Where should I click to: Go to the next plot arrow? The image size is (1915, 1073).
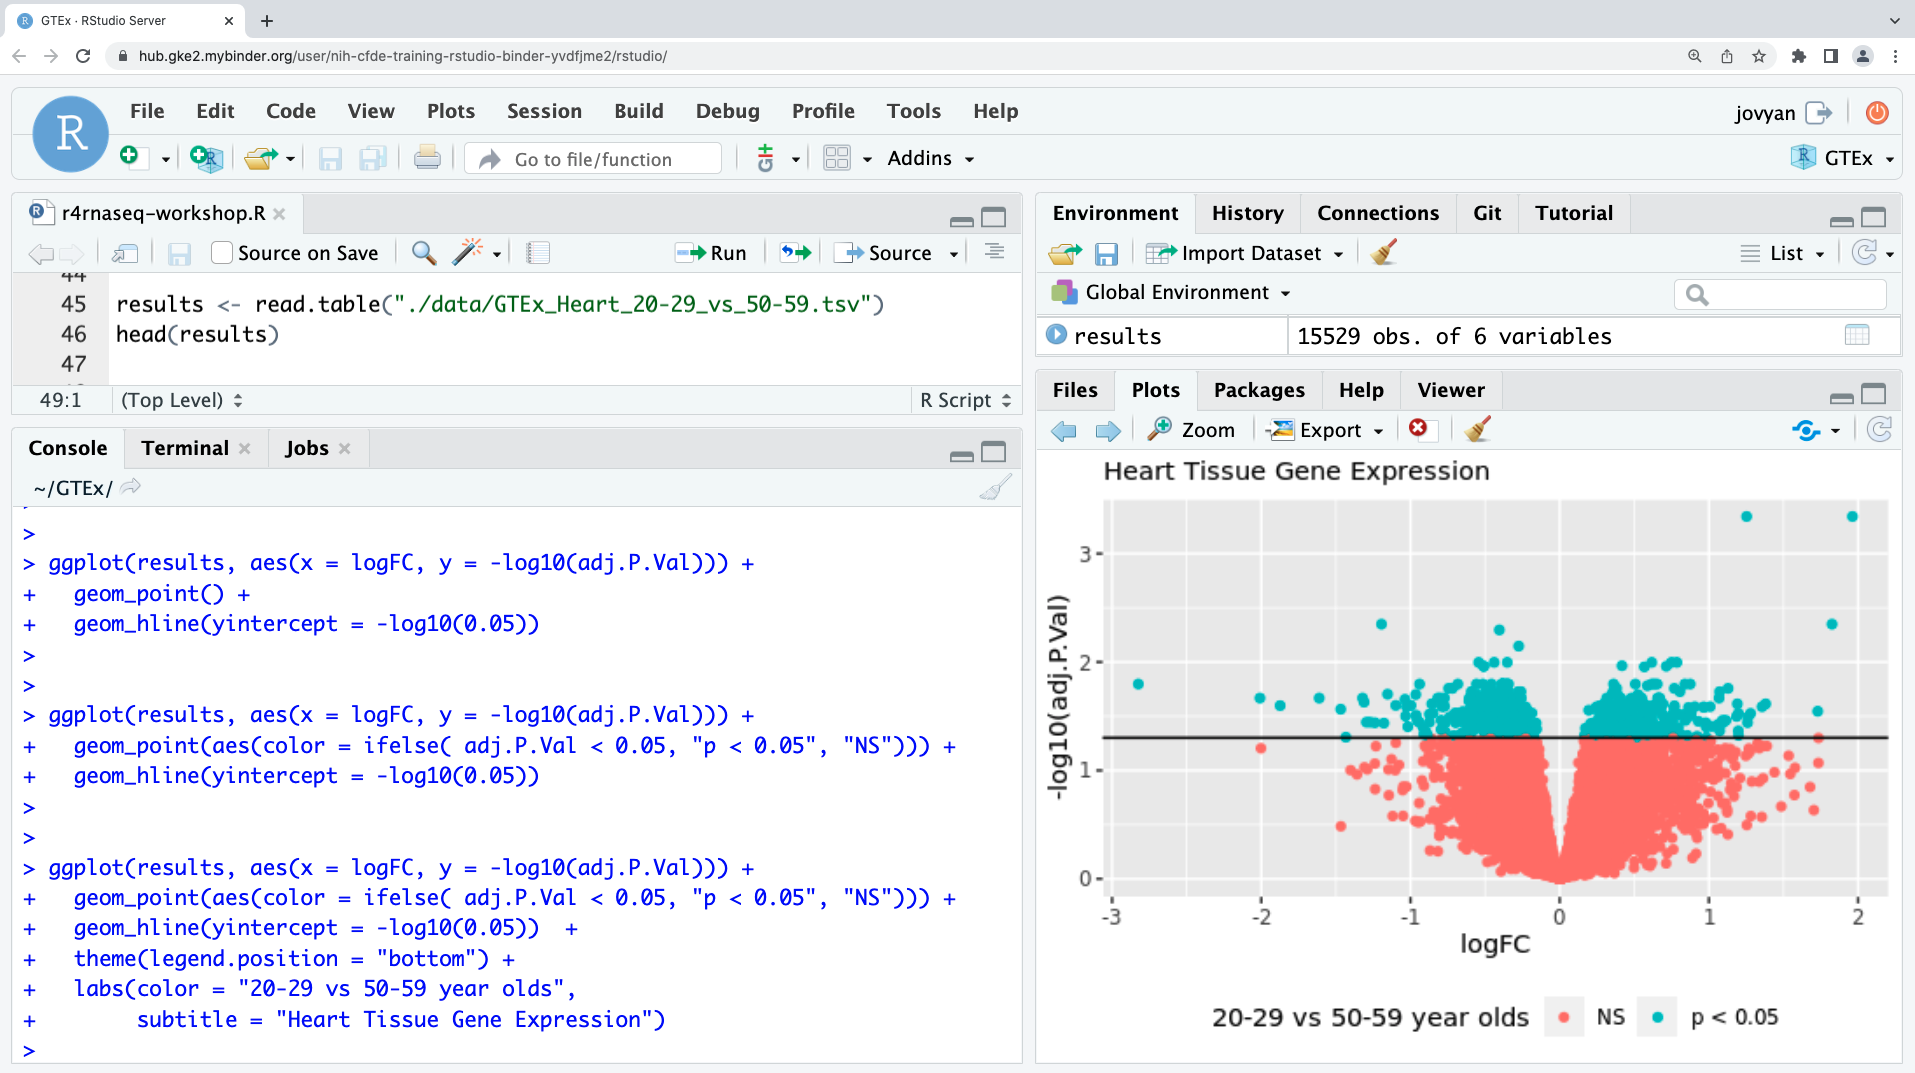pos(1108,431)
